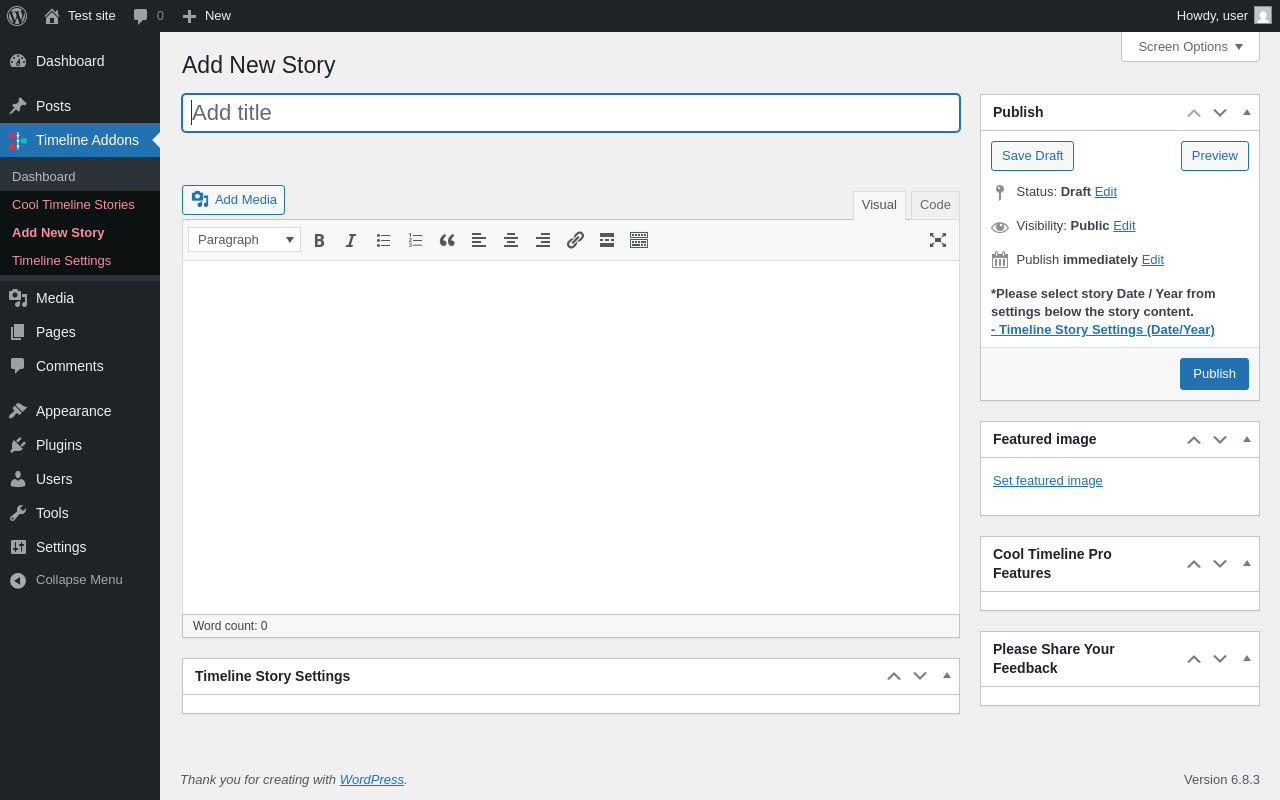Show the toolbar toggle row

click(x=639, y=240)
